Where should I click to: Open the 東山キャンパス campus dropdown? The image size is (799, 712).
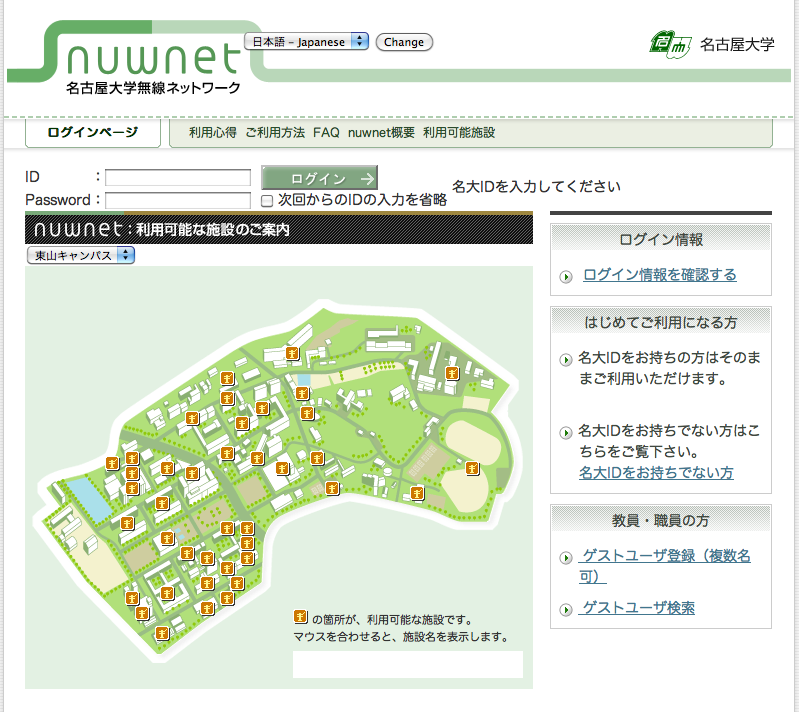pos(81,255)
